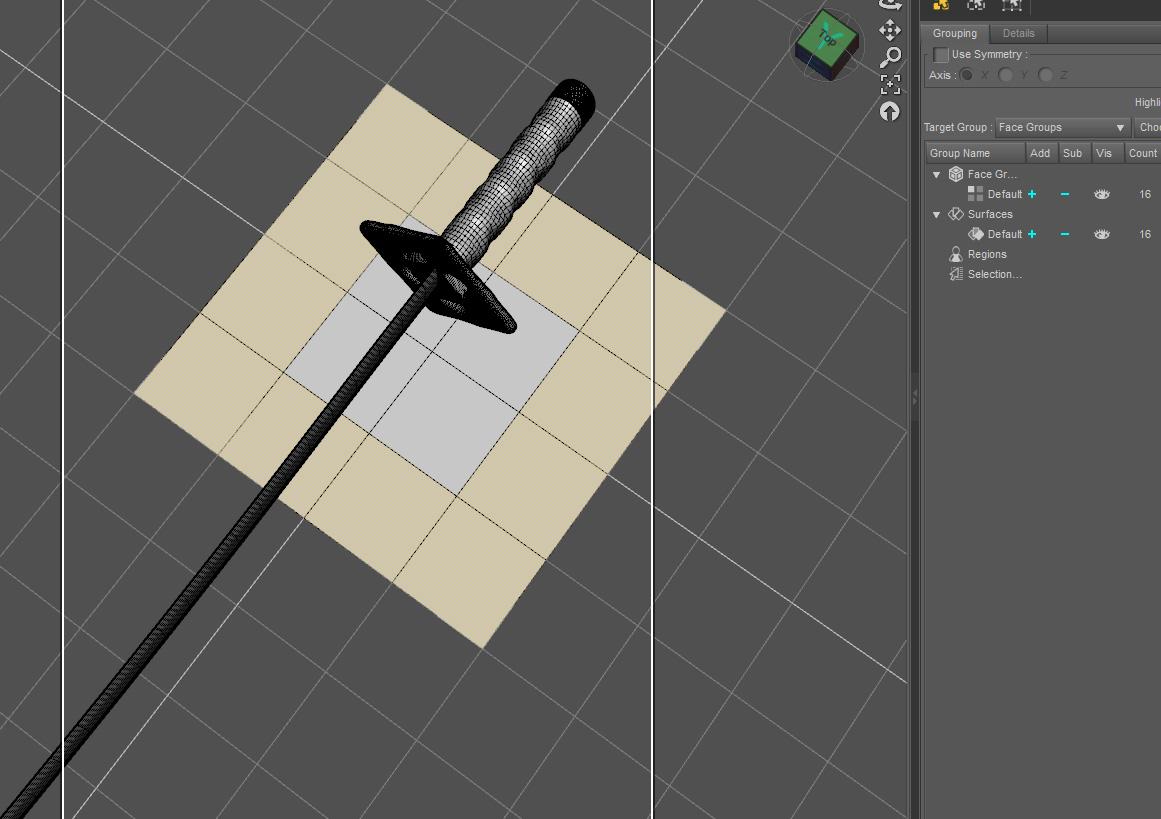Click the partially visible Choose button
Image resolution: width=1161 pixels, height=819 pixels.
(x=1148, y=127)
